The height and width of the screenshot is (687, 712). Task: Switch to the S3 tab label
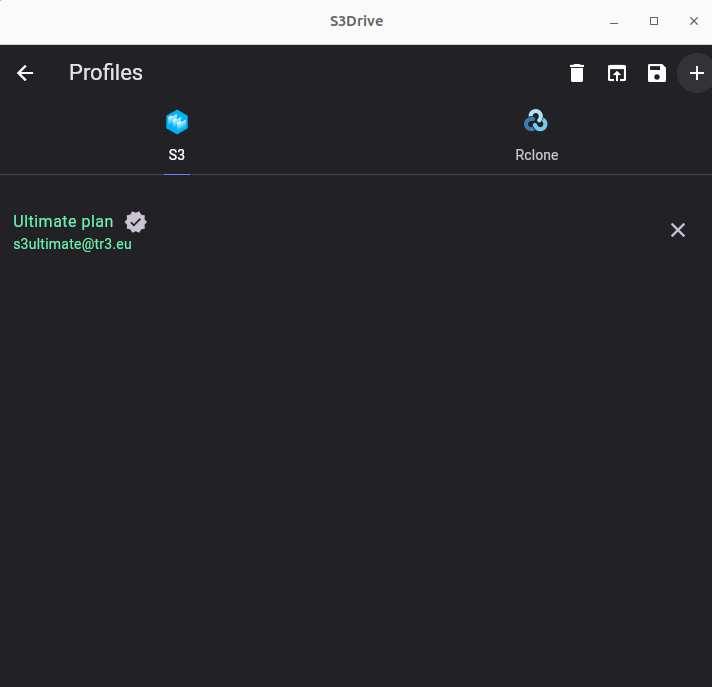[177, 155]
